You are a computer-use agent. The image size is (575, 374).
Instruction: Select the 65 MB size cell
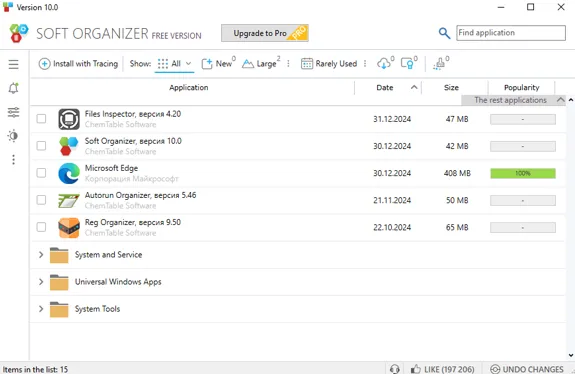pyautogui.click(x=457, y=227)
